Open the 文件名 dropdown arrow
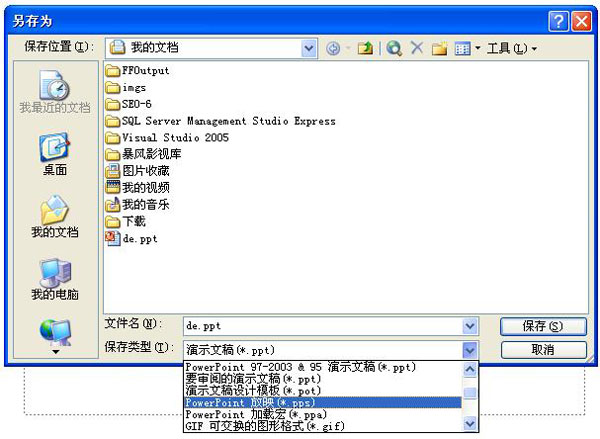Viewport: 600px width, 439px height. (470, 326)
